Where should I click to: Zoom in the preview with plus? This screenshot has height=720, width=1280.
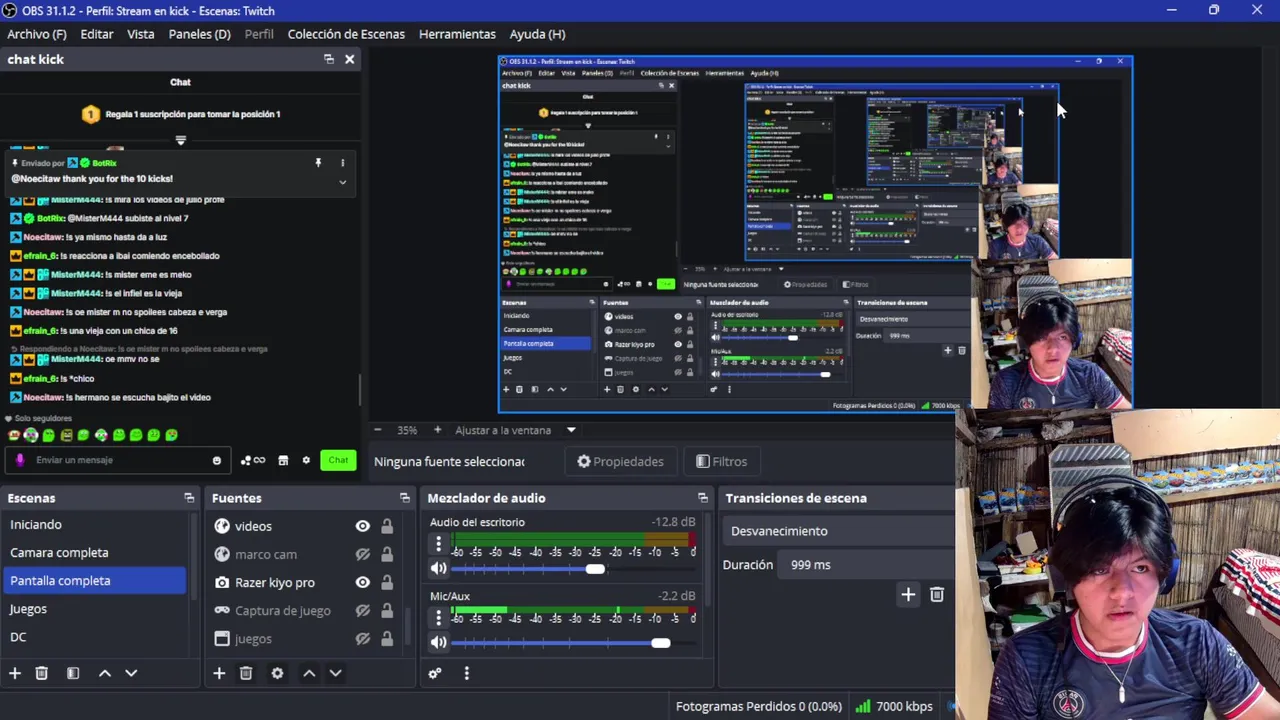pos(437,430)
